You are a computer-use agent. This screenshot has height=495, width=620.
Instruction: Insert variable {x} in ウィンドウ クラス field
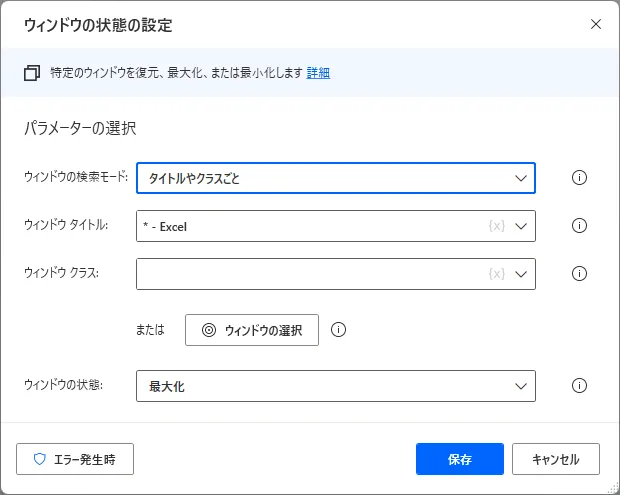[496, 274]
